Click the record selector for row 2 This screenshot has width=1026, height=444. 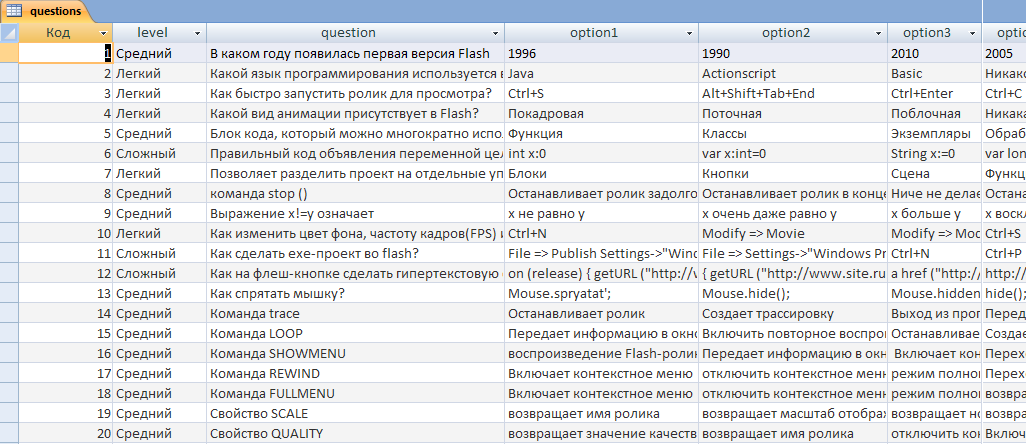(x=9, y=74)
